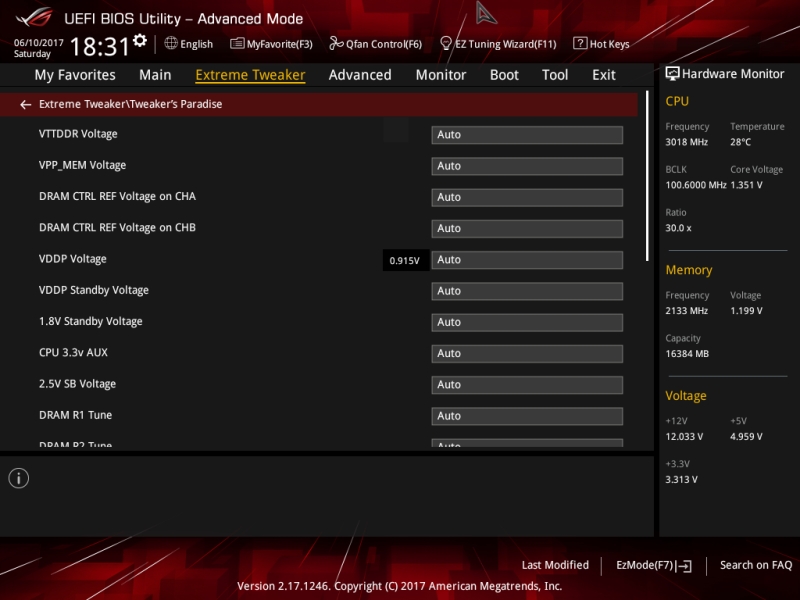Image resolution: width=800 pixels, height=600 pixels.
Task: Select the CPU 3.3v AUX label
Action: 73,353
